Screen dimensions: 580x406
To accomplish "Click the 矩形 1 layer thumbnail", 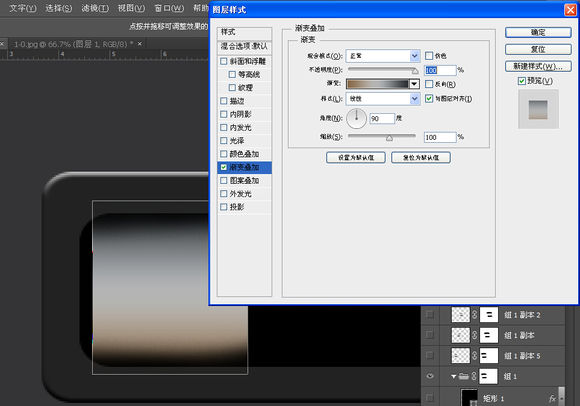I will [469, 397].
